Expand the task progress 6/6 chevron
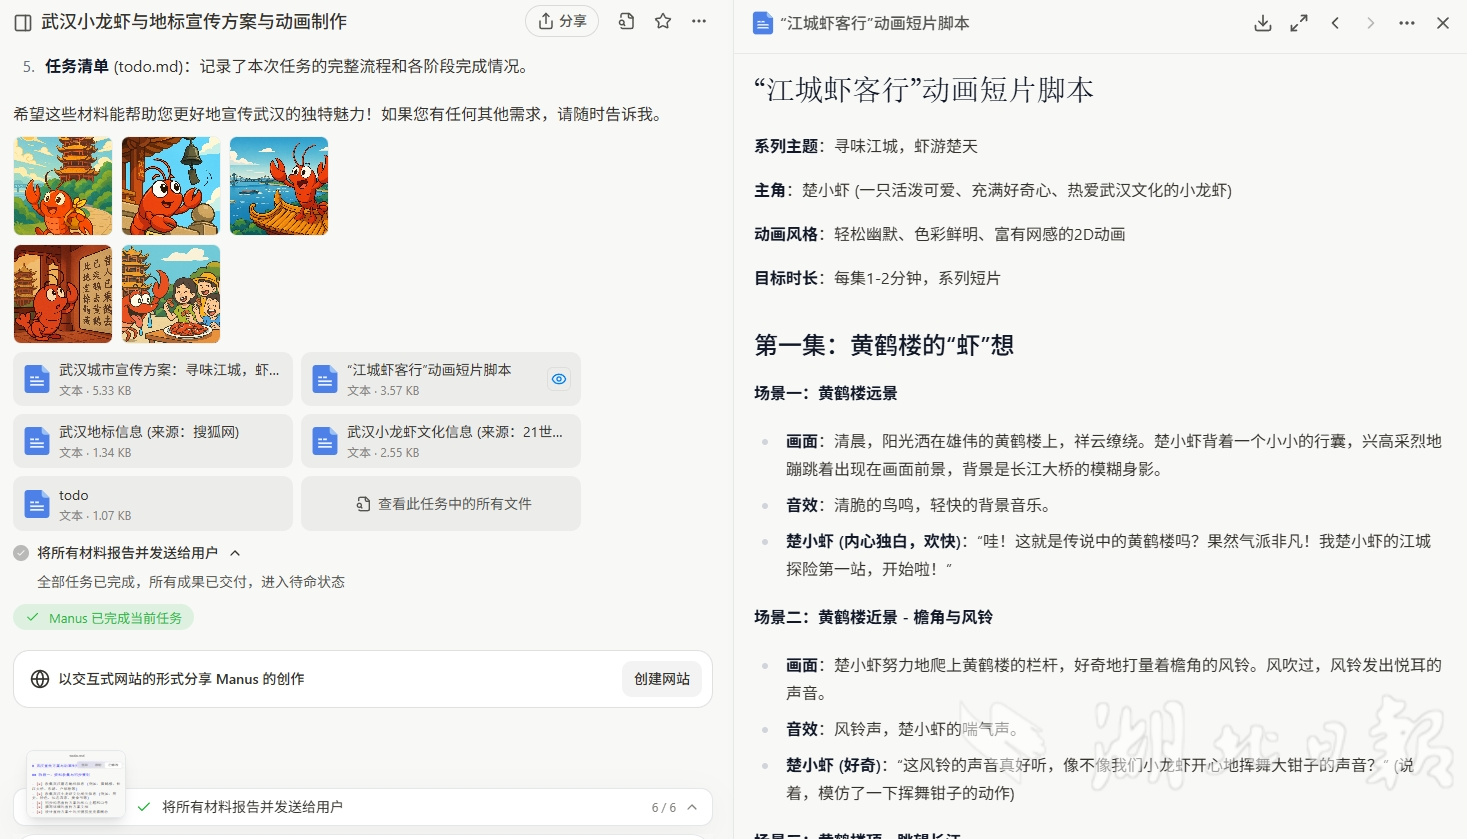The height and width of the screenshot is (839, 1467). coord(692,807)
